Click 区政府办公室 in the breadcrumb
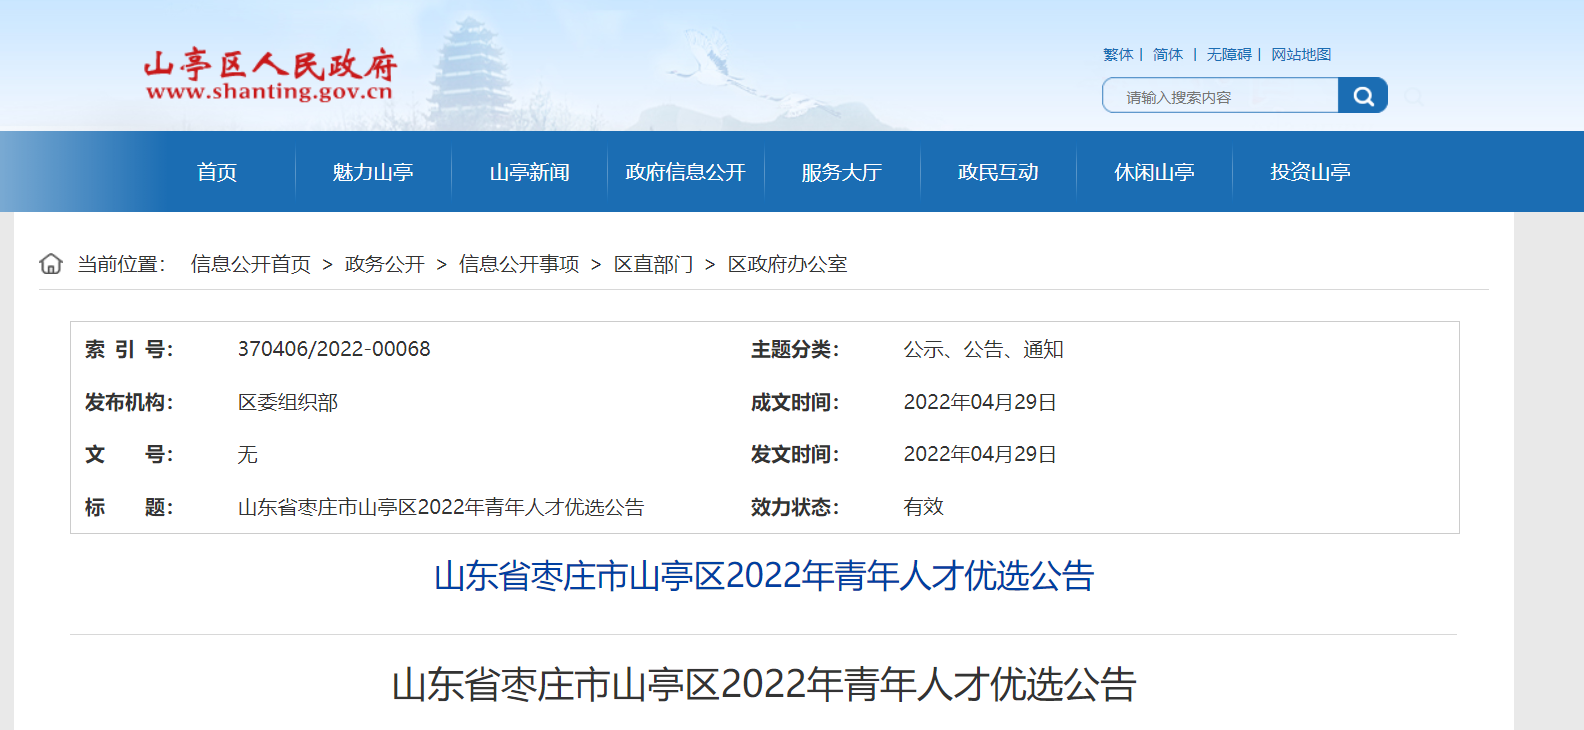Viewport: 1584px width, 730px height. 787,264
